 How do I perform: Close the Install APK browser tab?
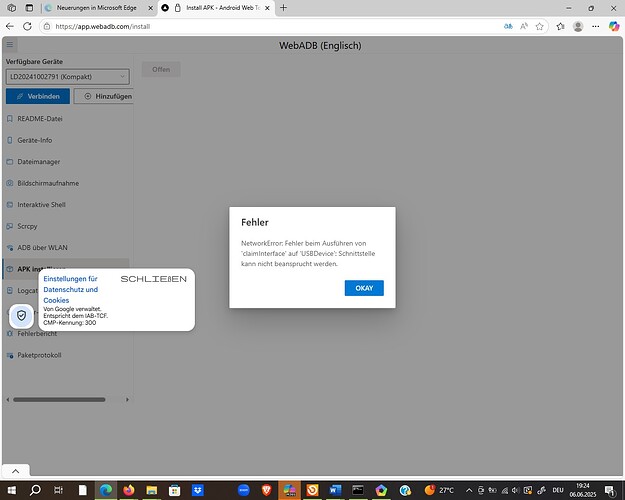(267, 8)
